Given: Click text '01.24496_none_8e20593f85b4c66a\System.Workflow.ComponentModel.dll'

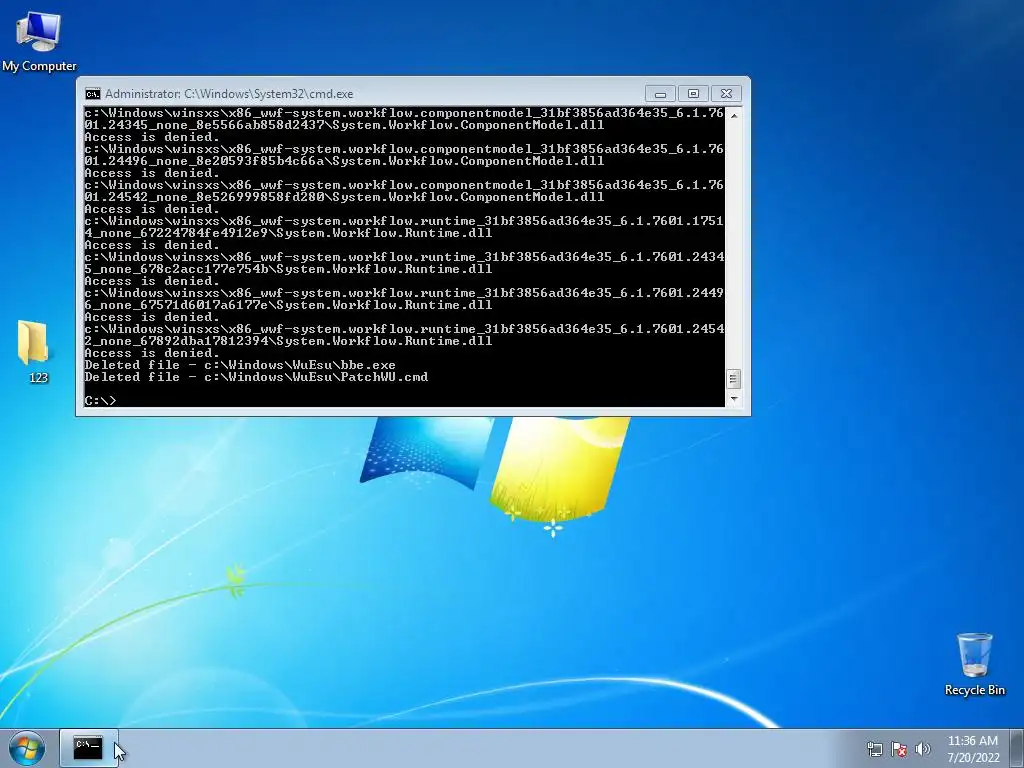Looking at the screenshot, I should point(344,161).
